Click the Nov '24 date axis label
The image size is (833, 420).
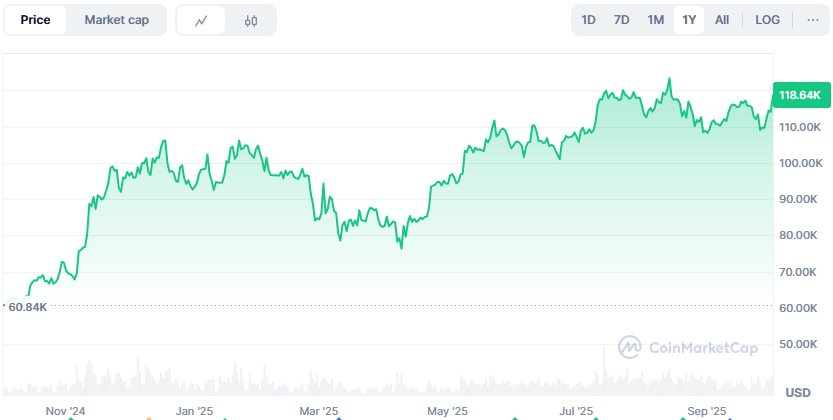tap(66, 411)
